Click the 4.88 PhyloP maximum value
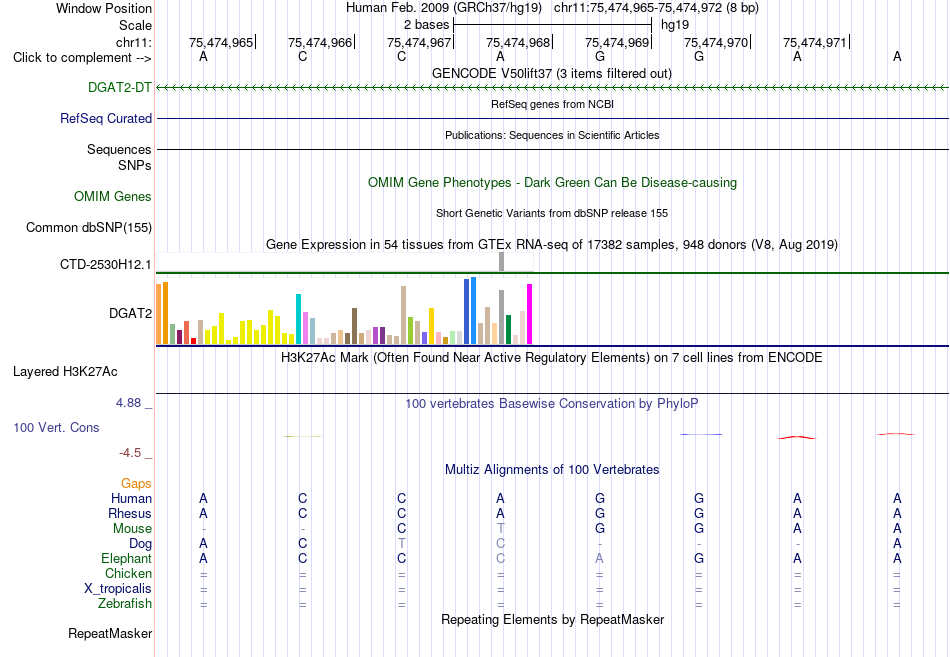Screen dimensions: 950x657 click(x=128, y=402)
